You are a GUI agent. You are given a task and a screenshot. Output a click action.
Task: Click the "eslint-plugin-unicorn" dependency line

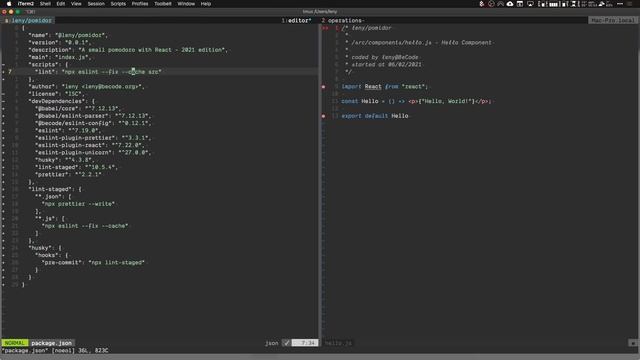[x=93, y=153]
